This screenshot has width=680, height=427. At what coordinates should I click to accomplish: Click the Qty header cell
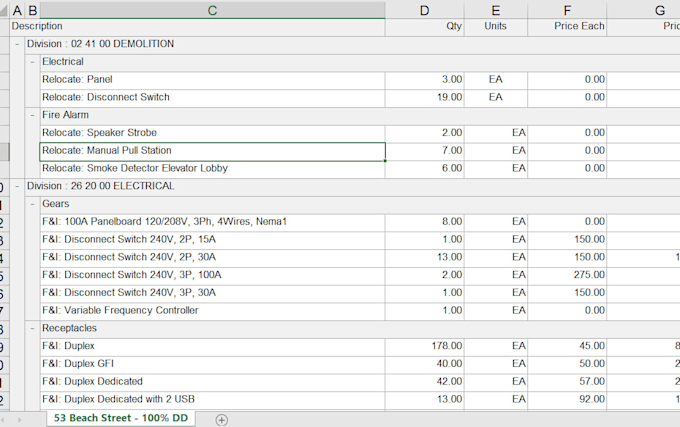425,26
